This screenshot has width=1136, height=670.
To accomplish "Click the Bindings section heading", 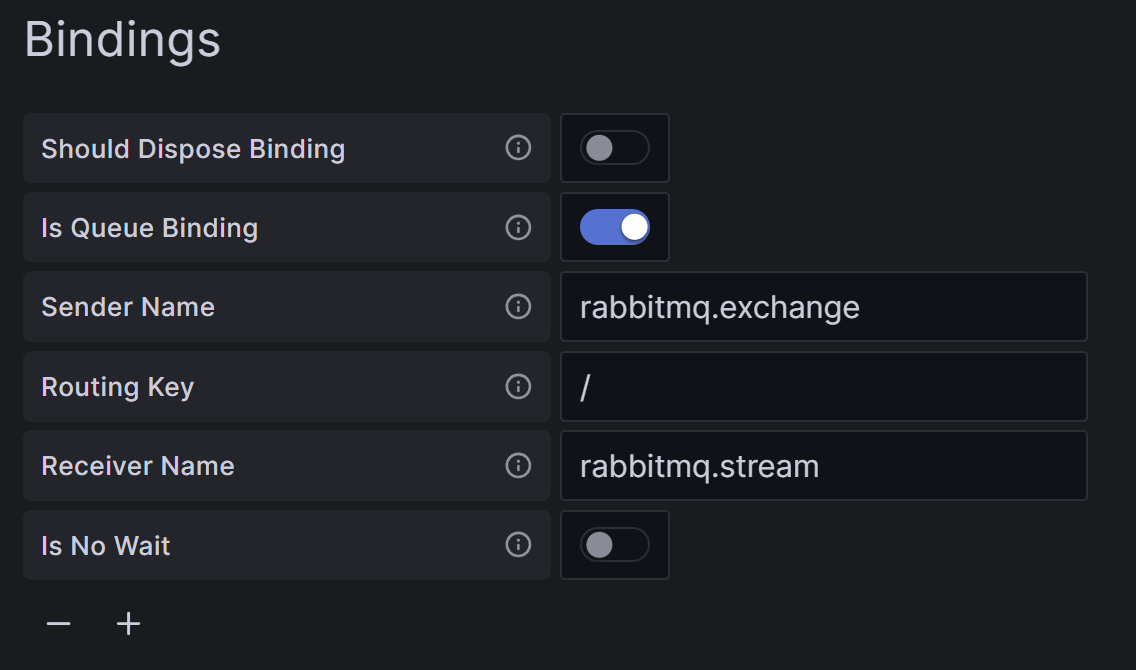I will pos(122,40).
